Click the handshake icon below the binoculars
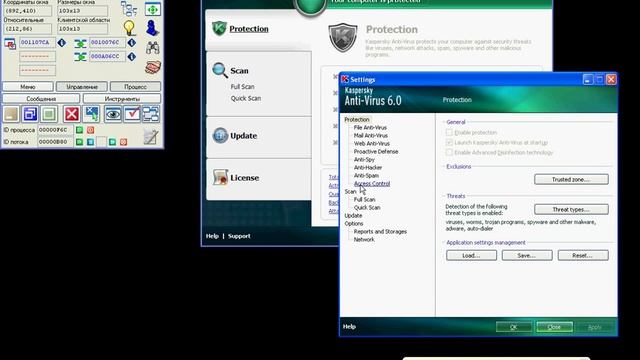 pyautogui.click(x=153, y=67)
